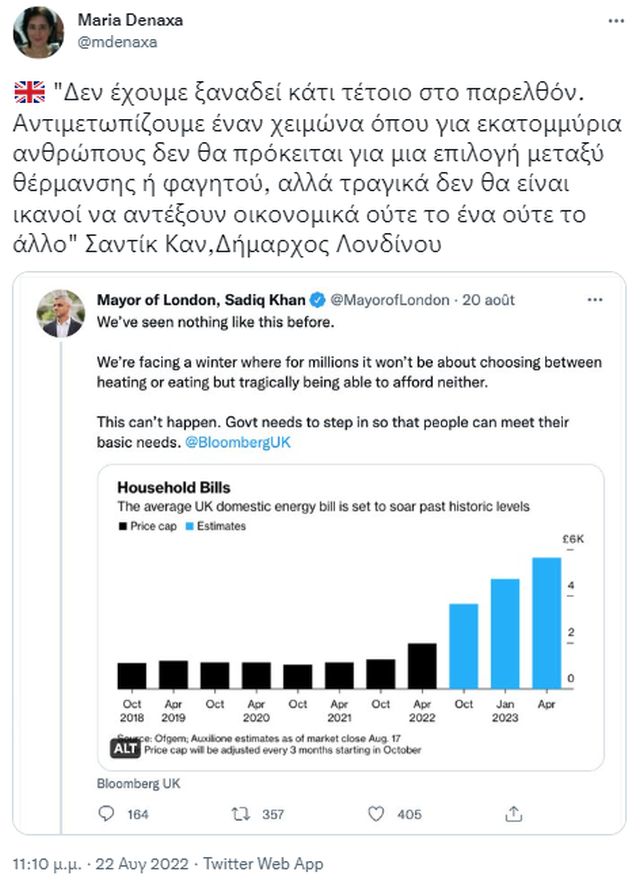Open Sadiq Khan's avatar photo
Image resolution: width=640 pixels, height=880 pixels.
coord(62,314)
